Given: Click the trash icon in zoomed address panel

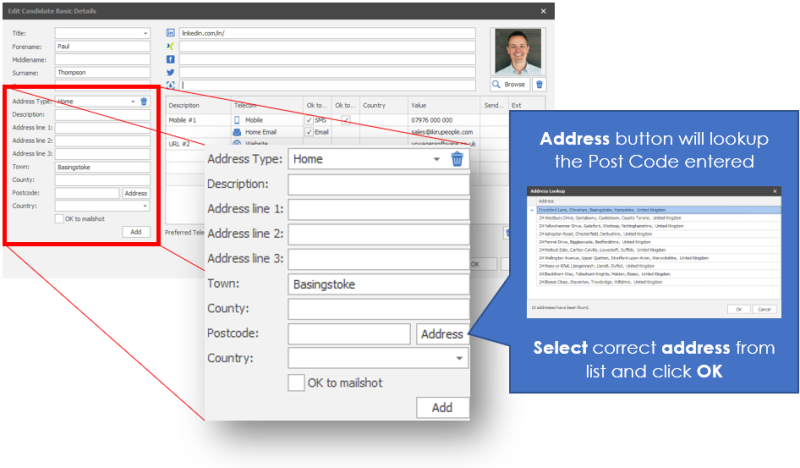Looking at the screenshot, I should tap(457, 159).
